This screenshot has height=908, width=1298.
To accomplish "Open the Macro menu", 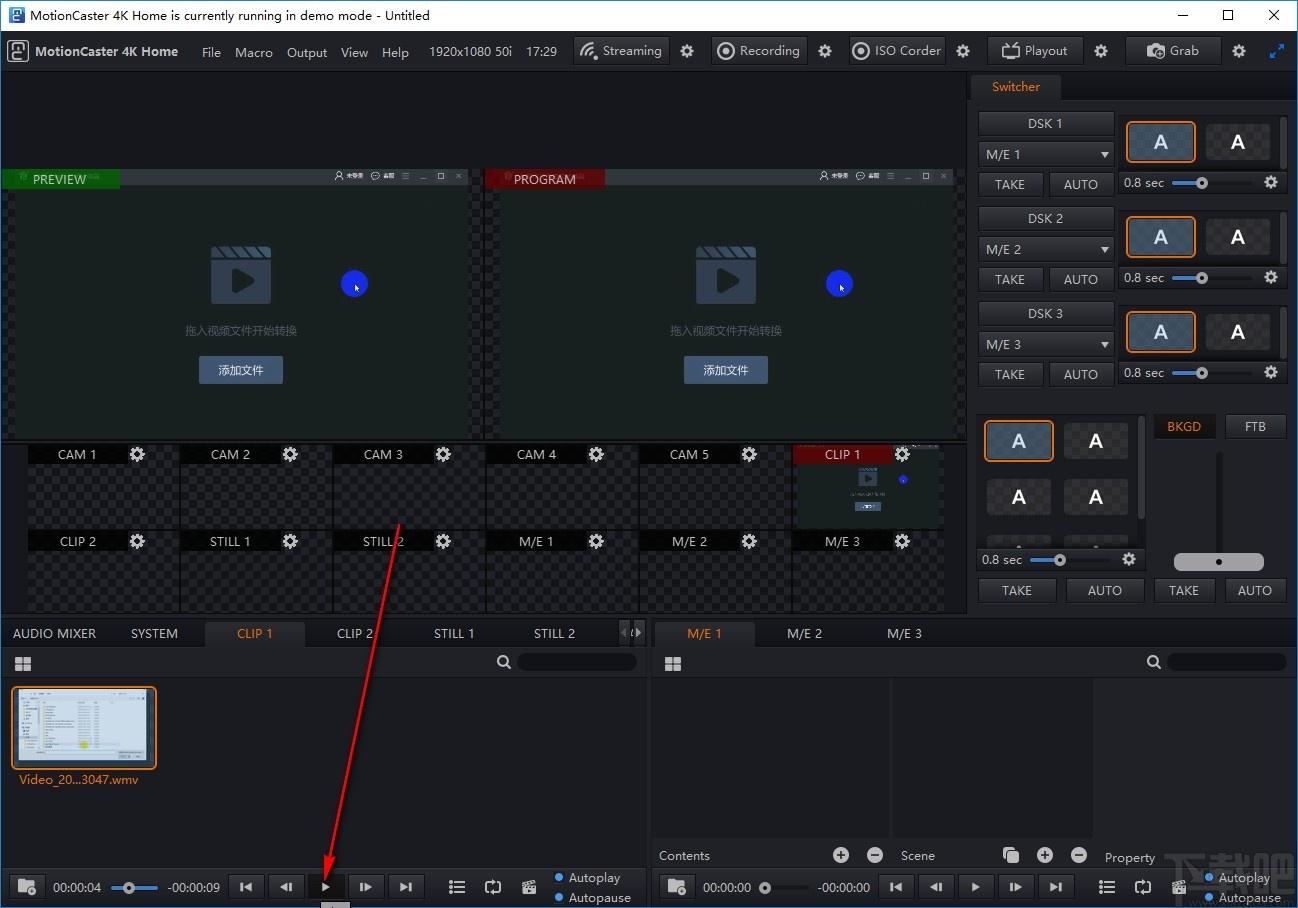I will [254, 52].
